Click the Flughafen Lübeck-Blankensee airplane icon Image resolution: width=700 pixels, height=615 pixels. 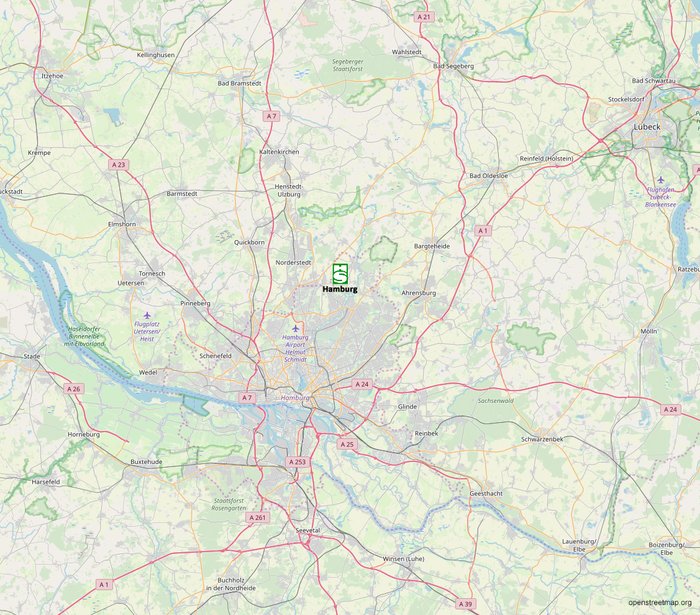click(660, 180)
